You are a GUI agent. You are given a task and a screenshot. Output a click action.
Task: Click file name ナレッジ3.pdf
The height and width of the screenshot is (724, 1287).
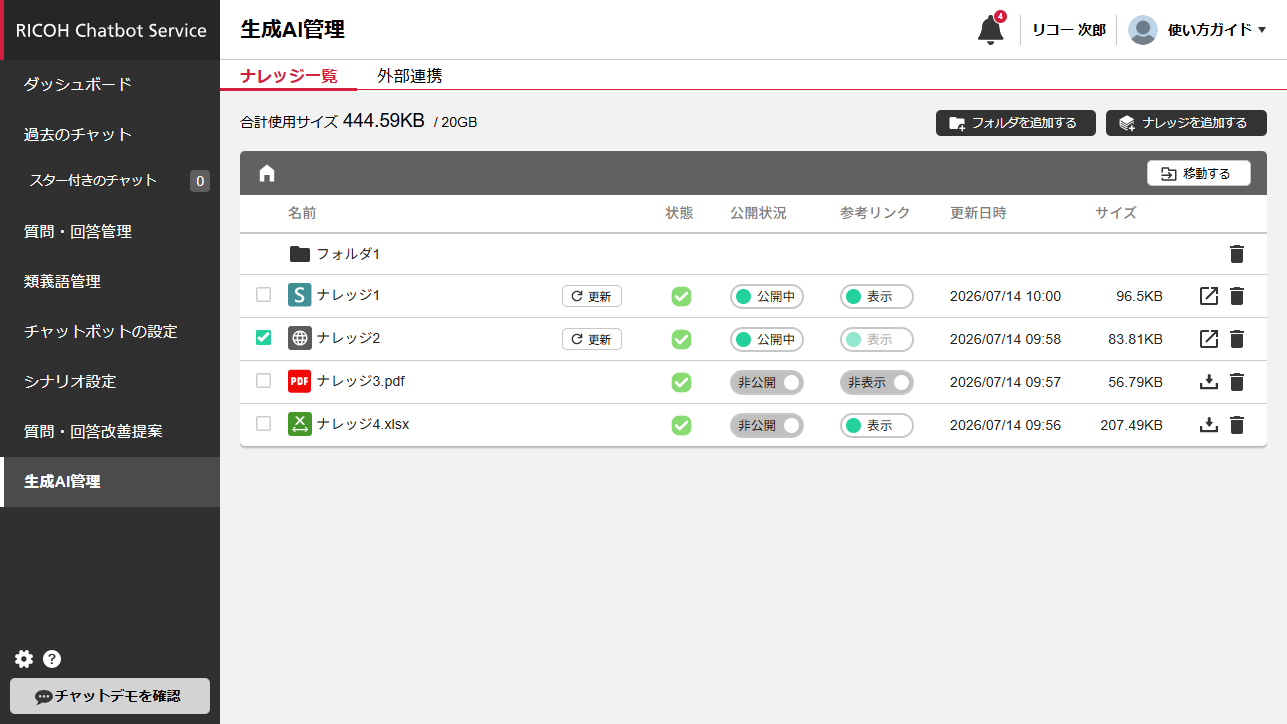pos(361,381)
